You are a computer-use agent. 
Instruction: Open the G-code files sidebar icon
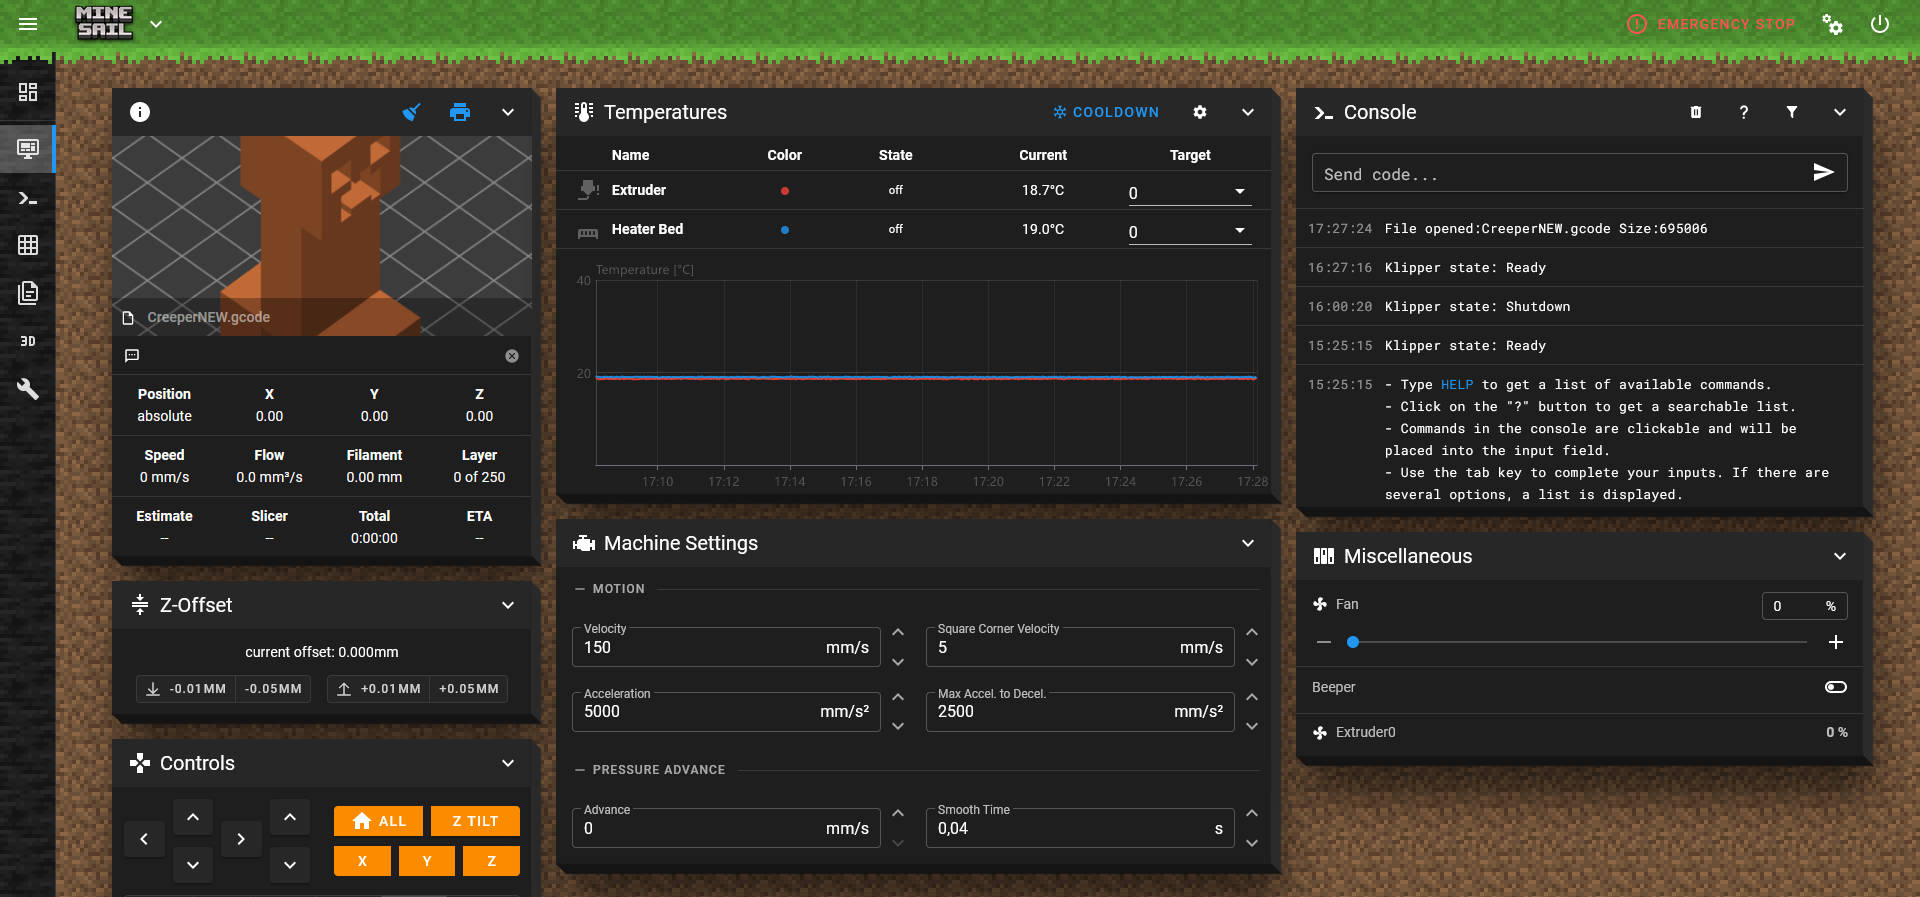click(28, 293)
